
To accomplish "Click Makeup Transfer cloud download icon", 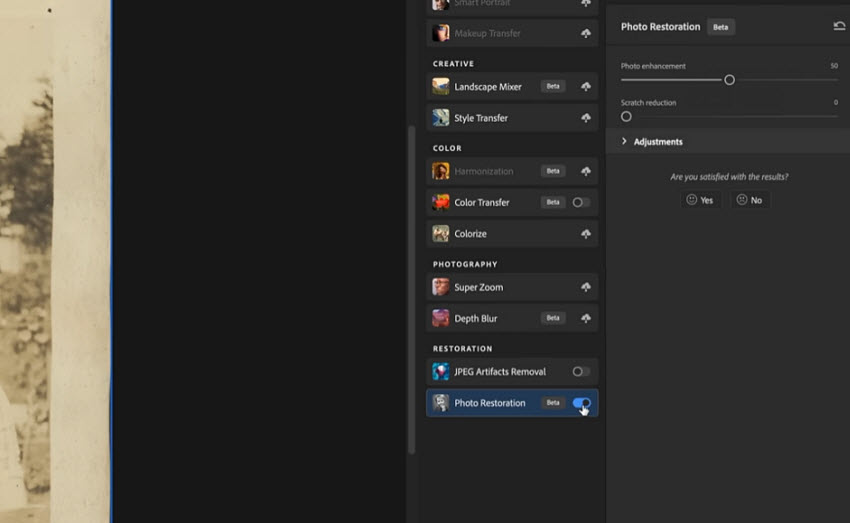I will tap(585, 34).
